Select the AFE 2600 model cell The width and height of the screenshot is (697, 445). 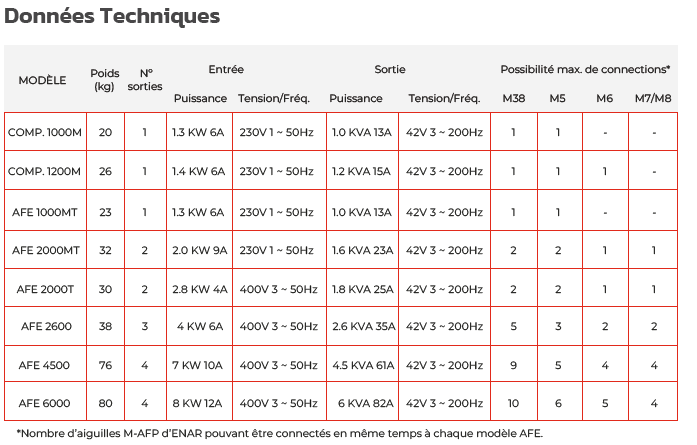pos(44,328)
